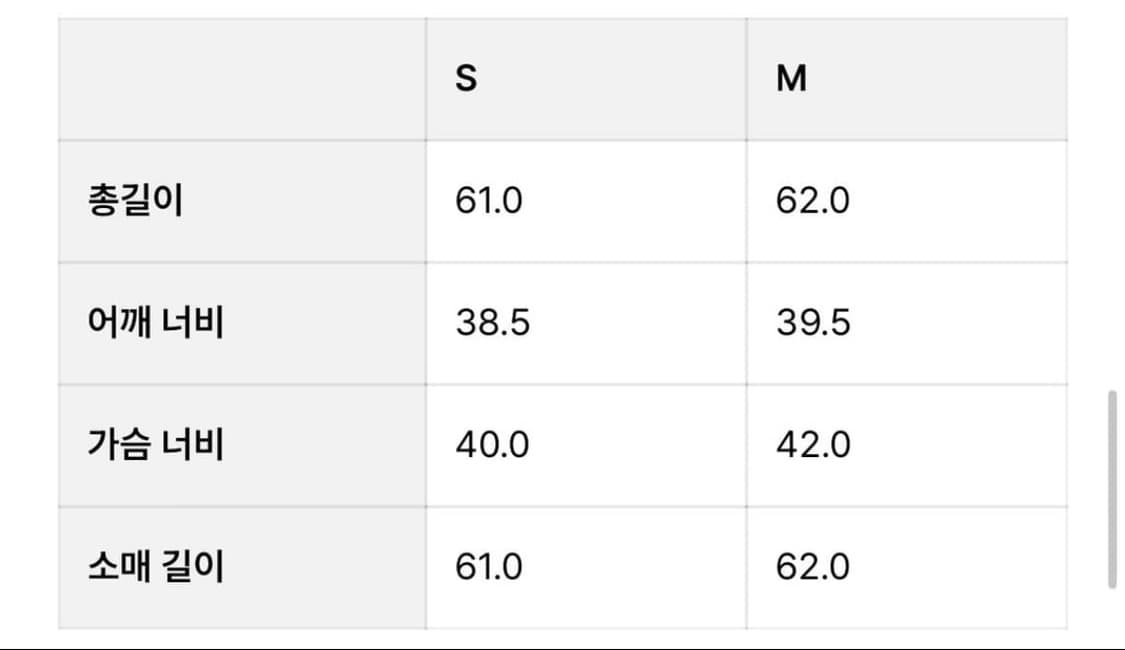The width and height of the screenshot is (1125, 650).
Task: Select the 가슴 너비 row label
Action: [x=155, y=445]
